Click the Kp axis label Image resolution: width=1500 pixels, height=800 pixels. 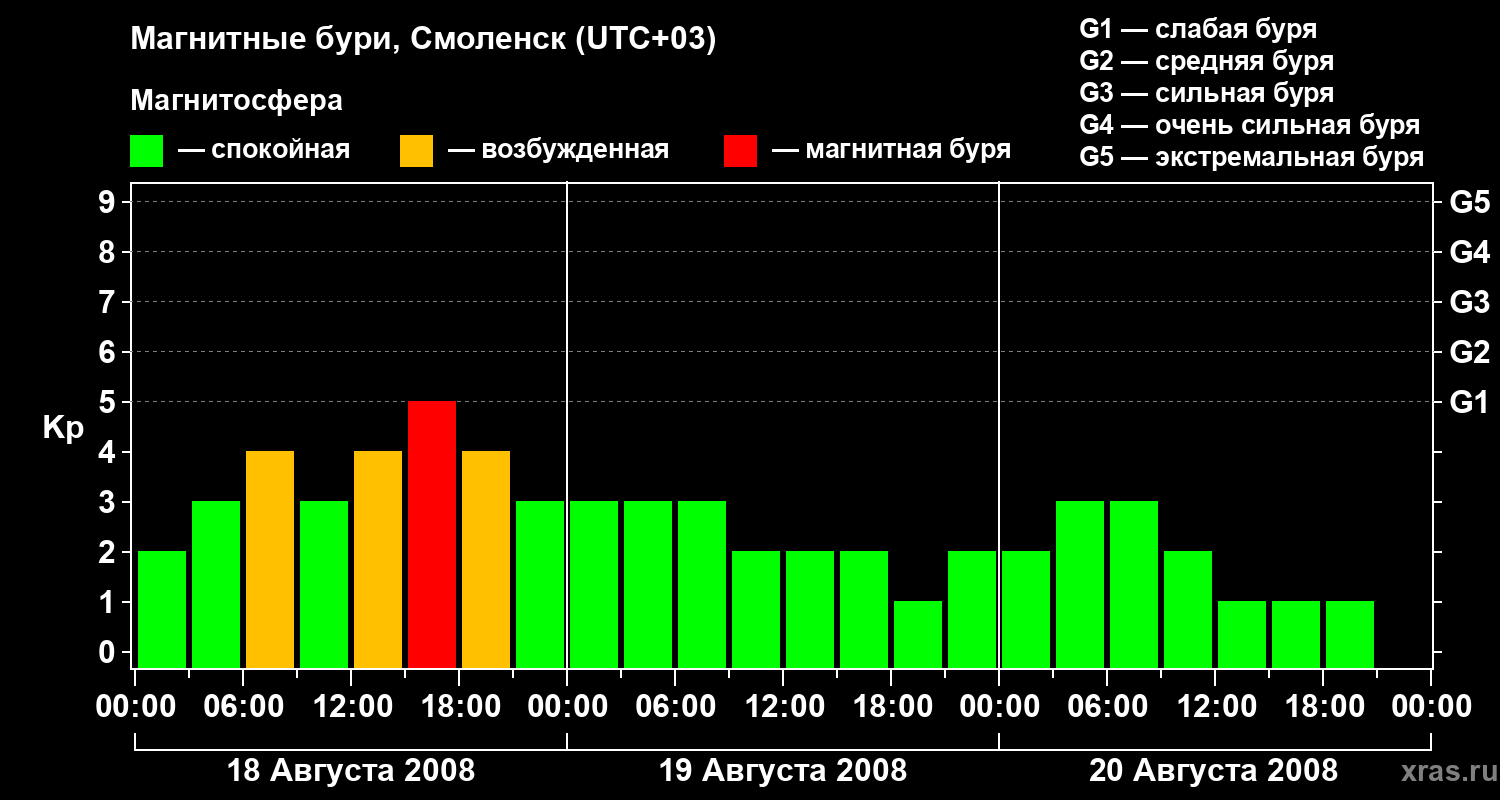[63, 428]
